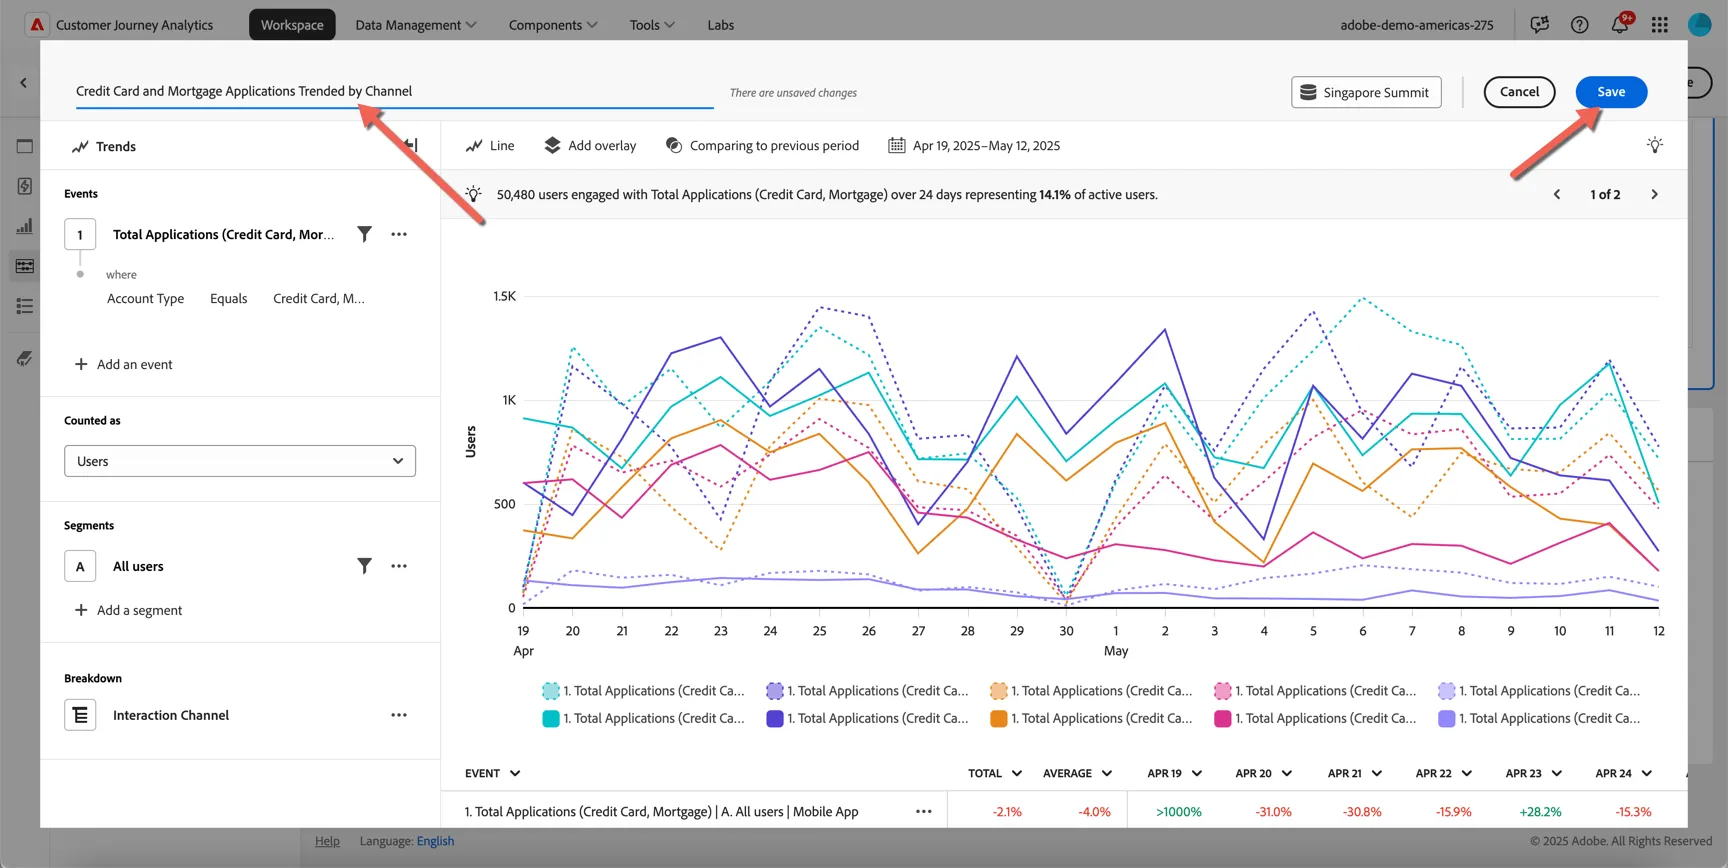Viewport: 1728px width, 868px height.
Task: Open the ellipsis menu for All users segment
Action: [x=399, y=566]
